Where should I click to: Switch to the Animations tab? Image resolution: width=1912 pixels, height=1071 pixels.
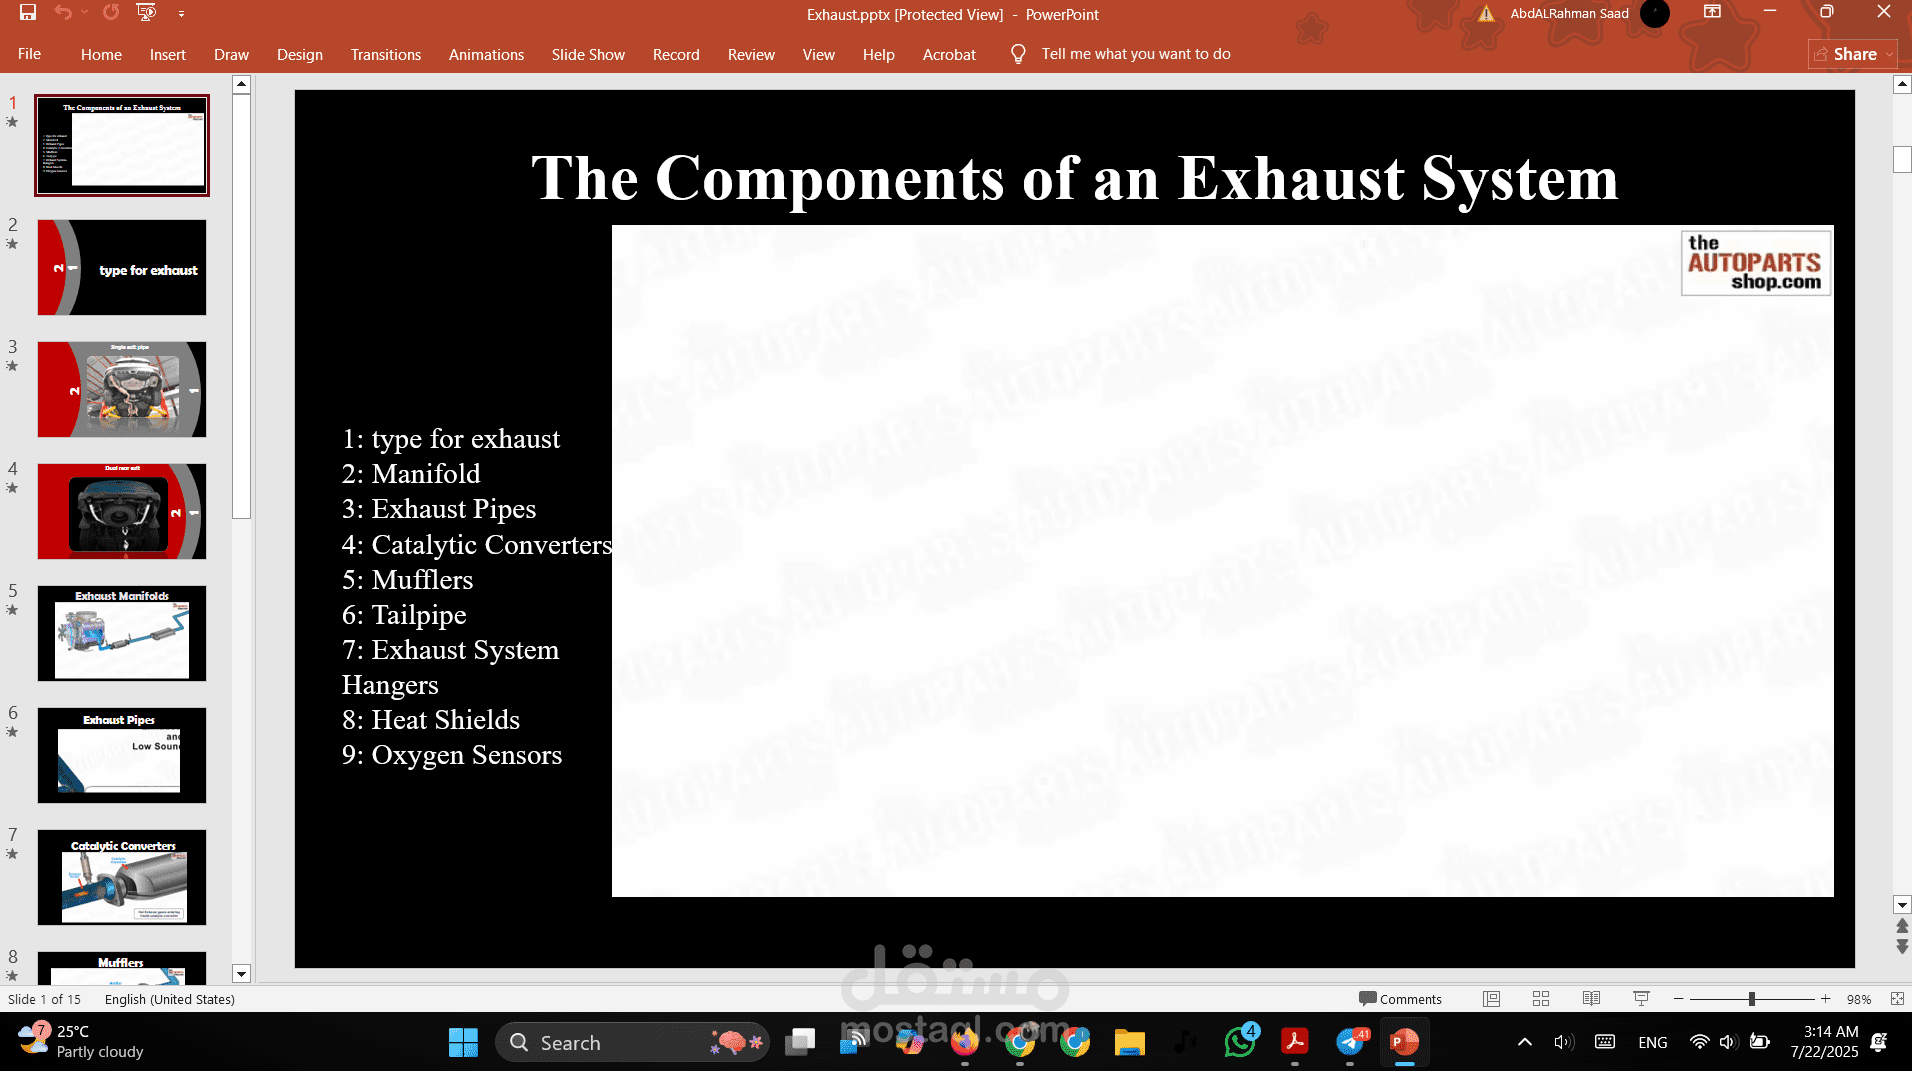[x=486, y=54]
